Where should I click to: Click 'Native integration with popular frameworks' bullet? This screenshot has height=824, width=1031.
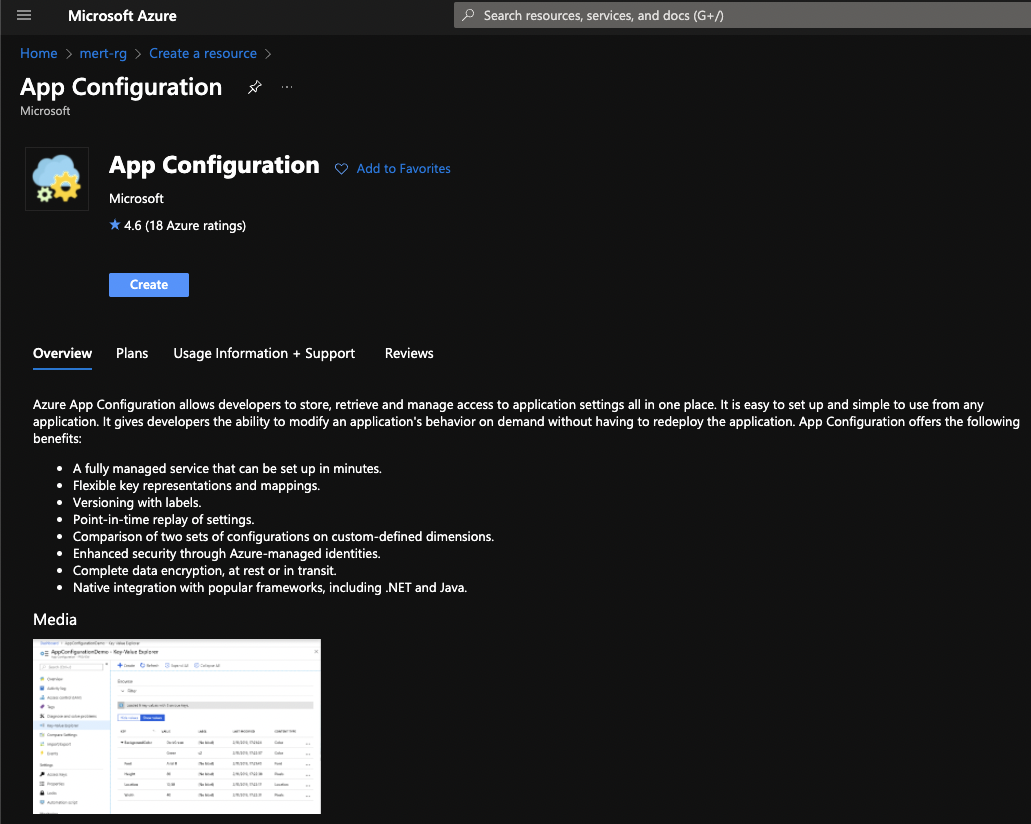(x=270, y=588)
